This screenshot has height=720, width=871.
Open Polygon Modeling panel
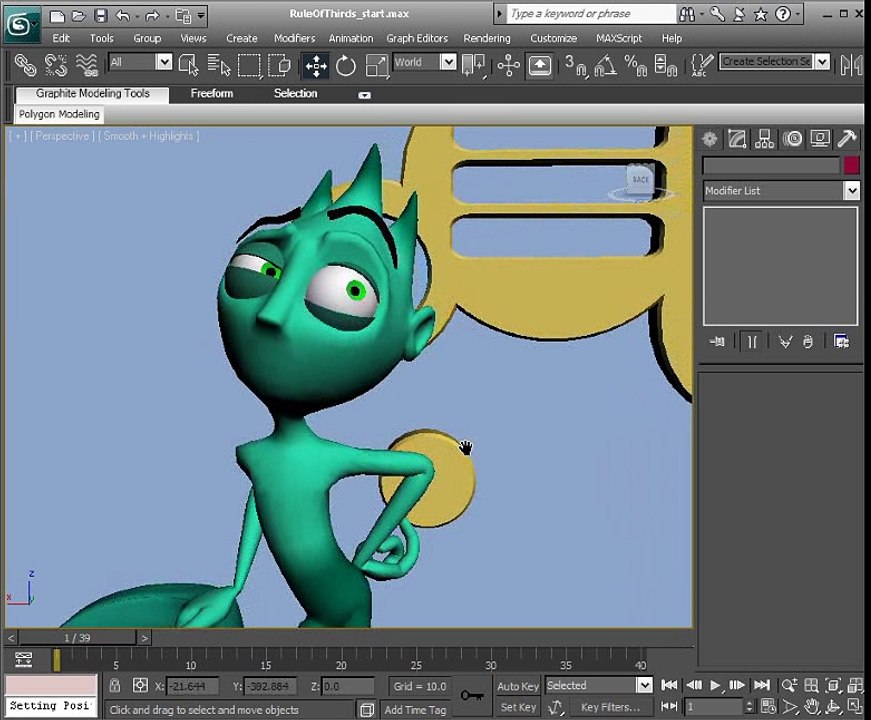[59, 114]
